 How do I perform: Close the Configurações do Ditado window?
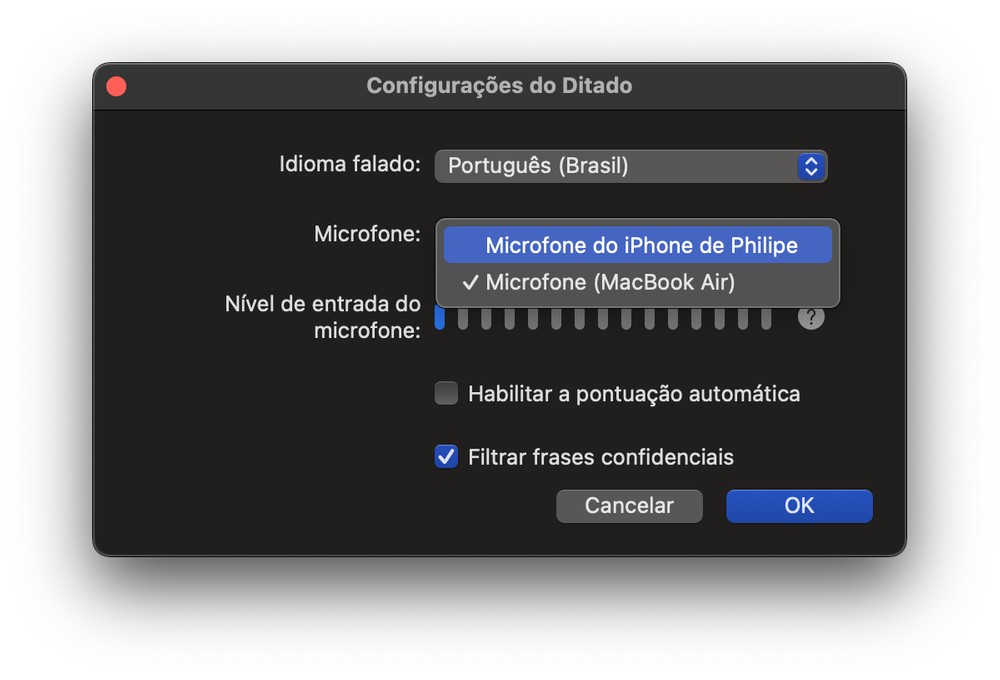click(116, 86)
